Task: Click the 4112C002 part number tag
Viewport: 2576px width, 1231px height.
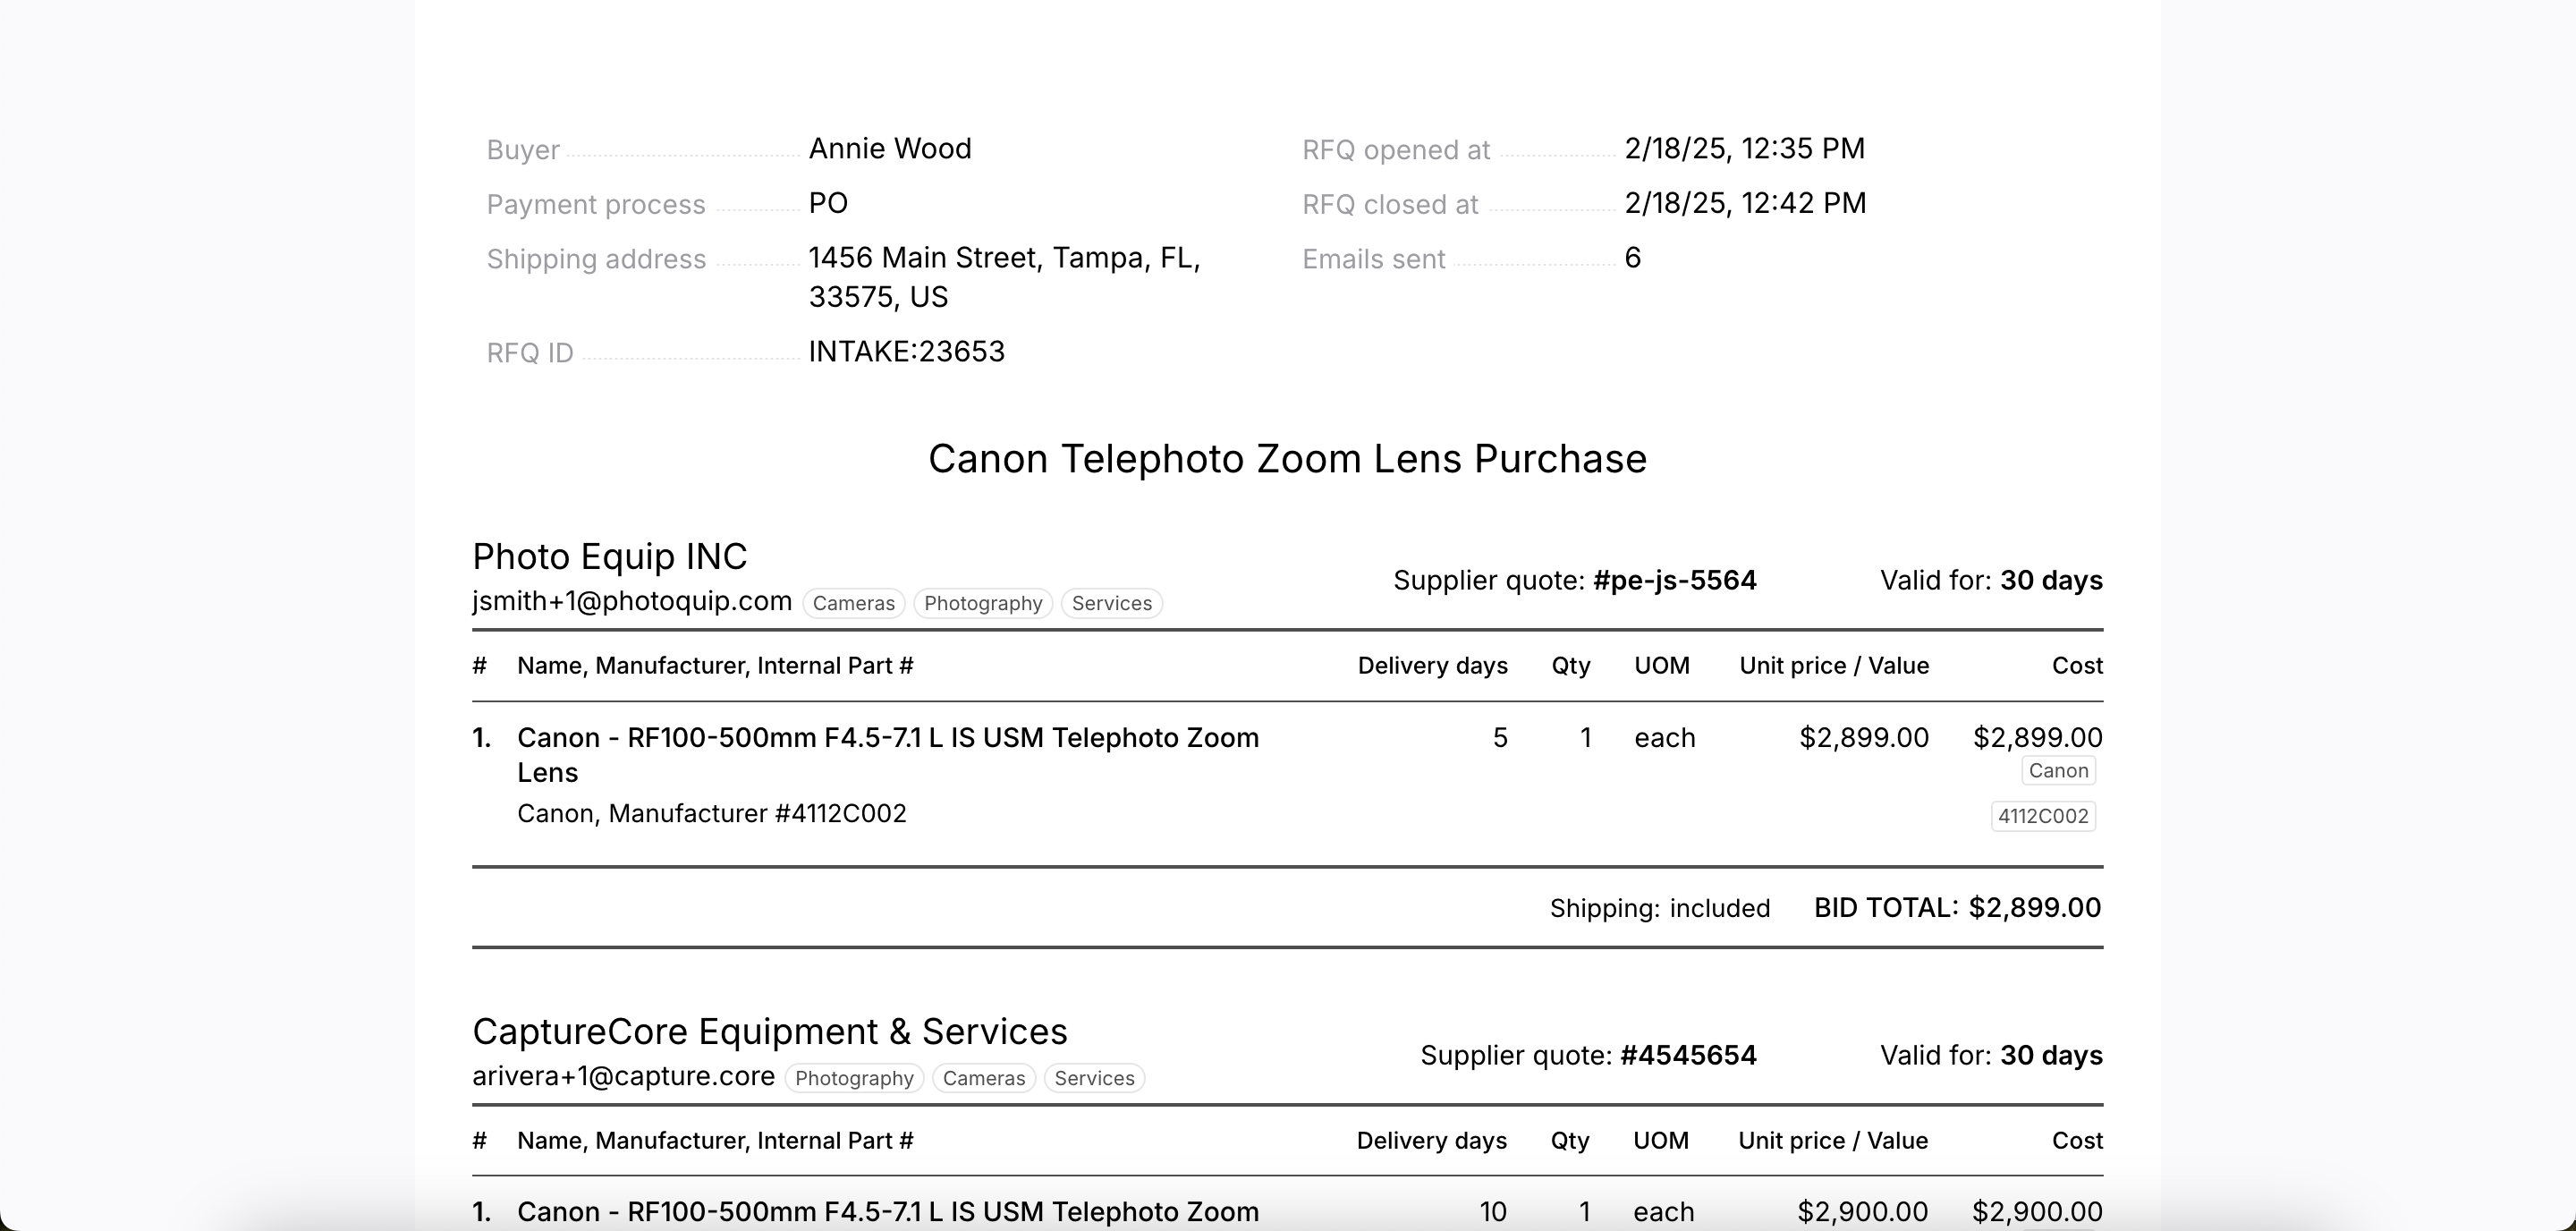Action: [2044, 817]
